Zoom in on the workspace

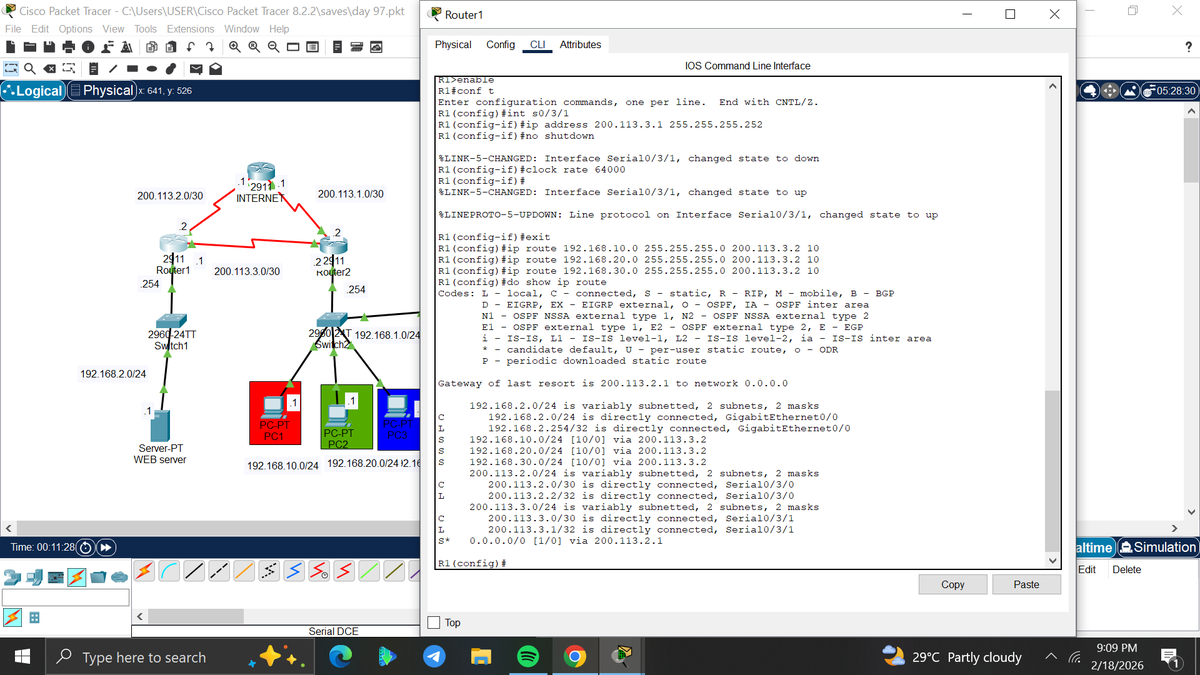click(x=235, y=47)
